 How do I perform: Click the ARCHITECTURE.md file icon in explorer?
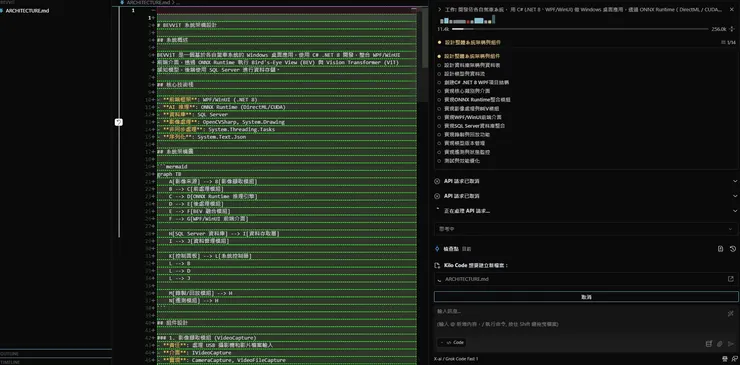point(2,10)
